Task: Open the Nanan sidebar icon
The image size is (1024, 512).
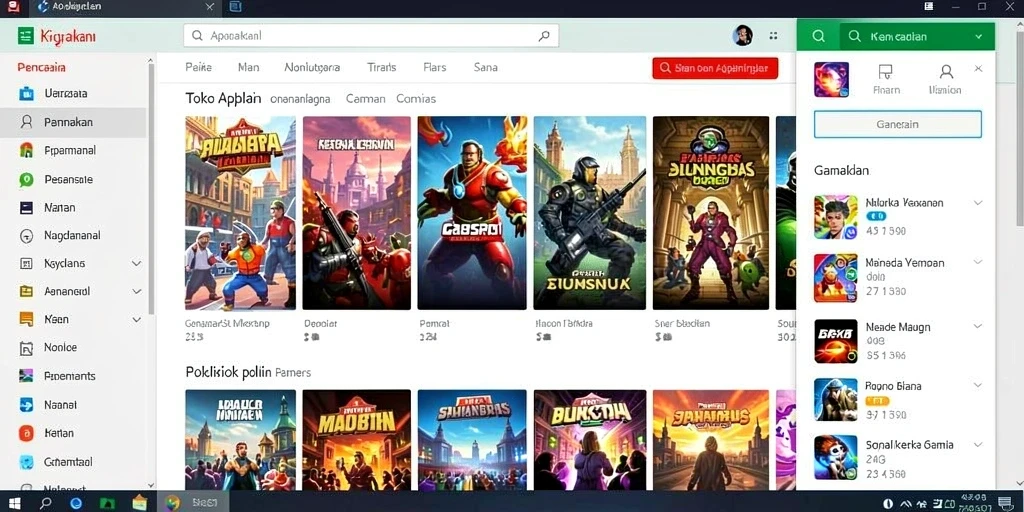Action: [26, 208]
